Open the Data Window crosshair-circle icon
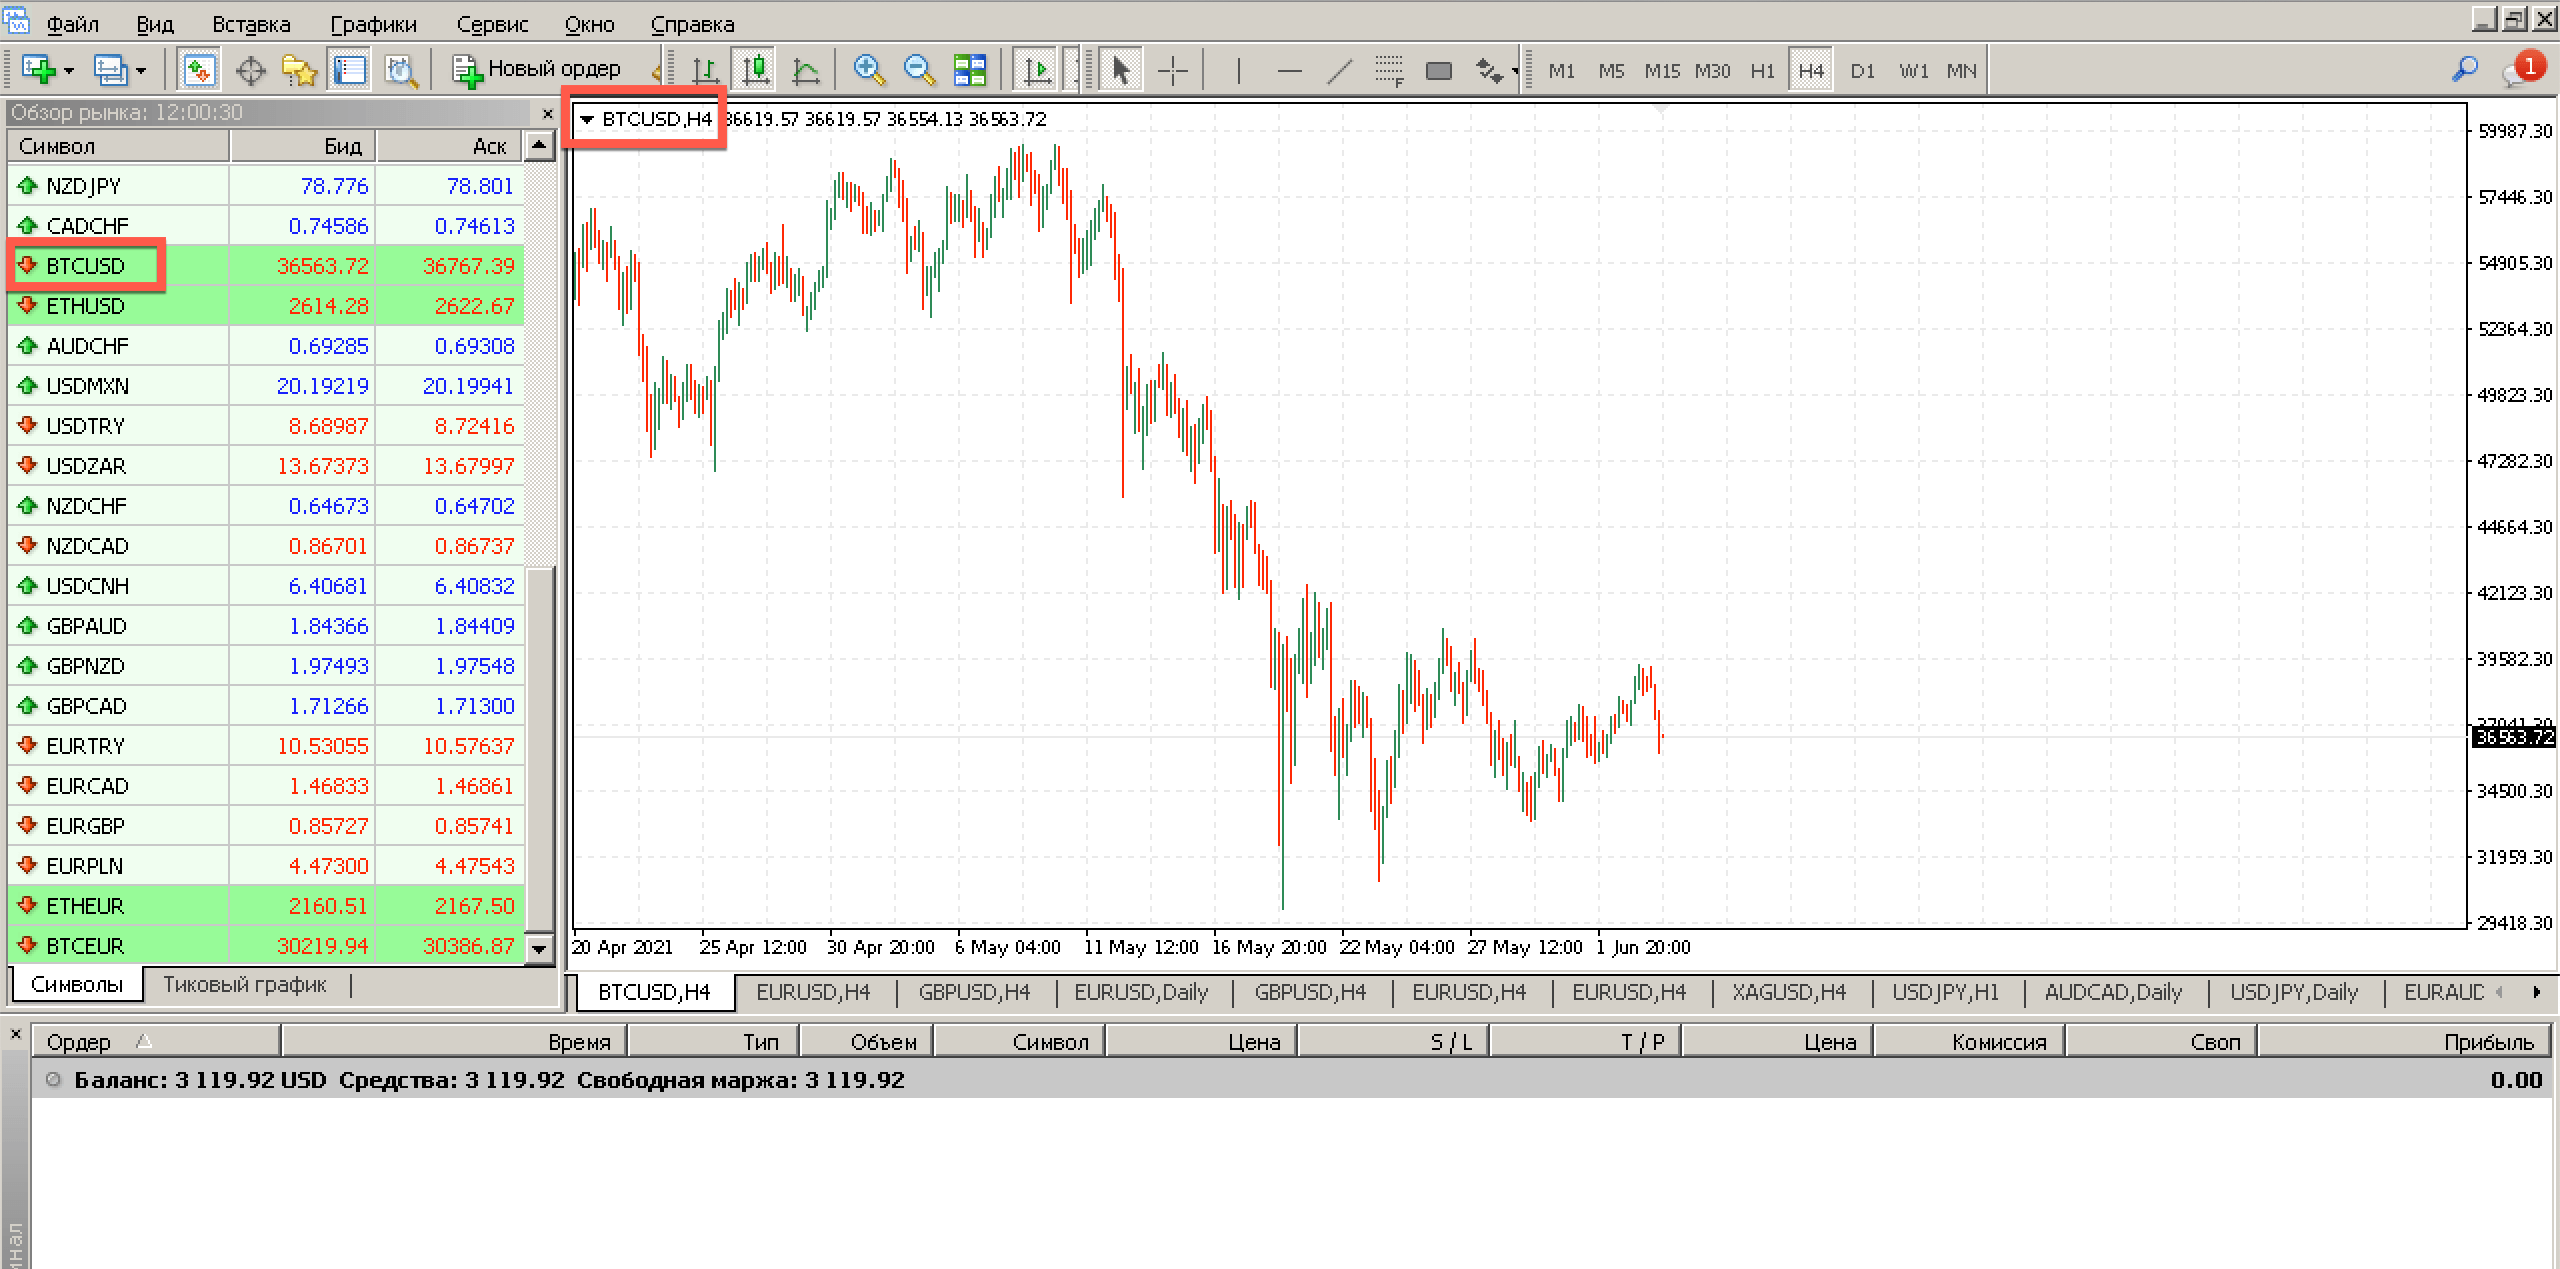This screenshot has width=2560, height=1269. (250, 70)
